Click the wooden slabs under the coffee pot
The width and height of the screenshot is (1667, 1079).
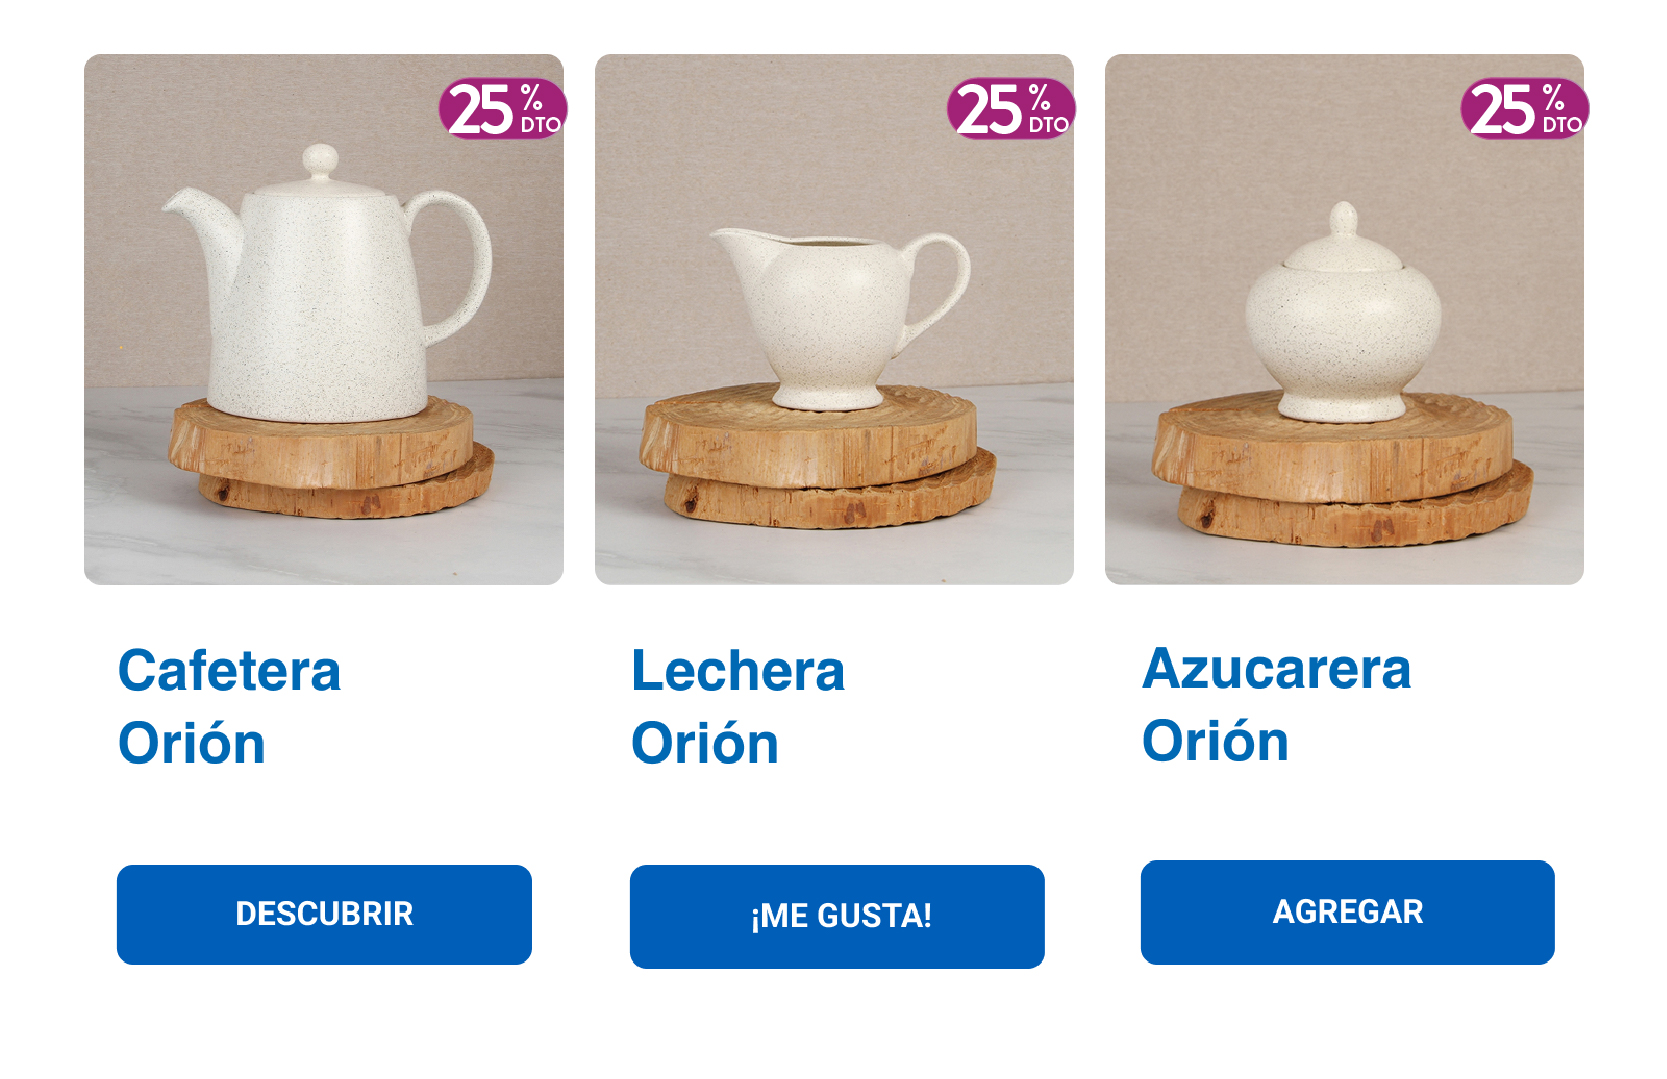click(330, 457)
